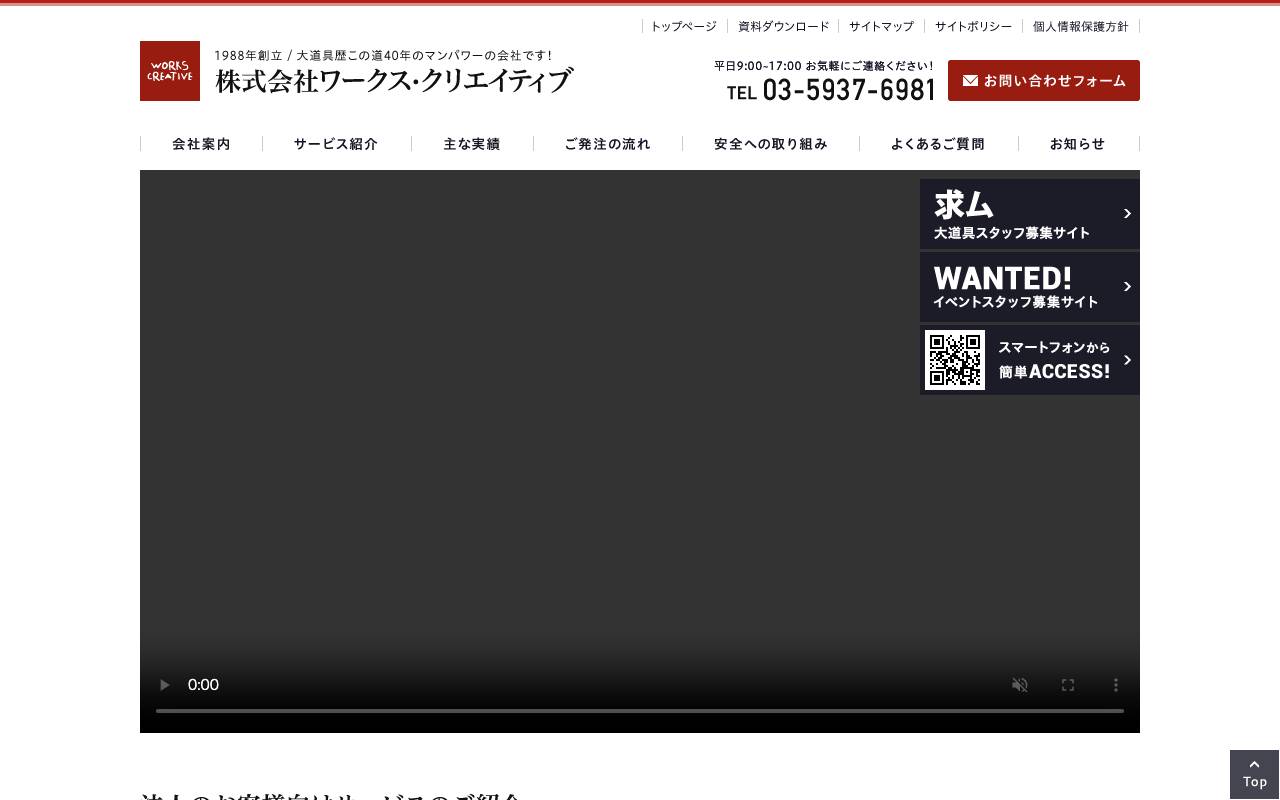This screenshot has height=800, width=1280.
Task: Open video more options menu
Action: click(1116, 685)
